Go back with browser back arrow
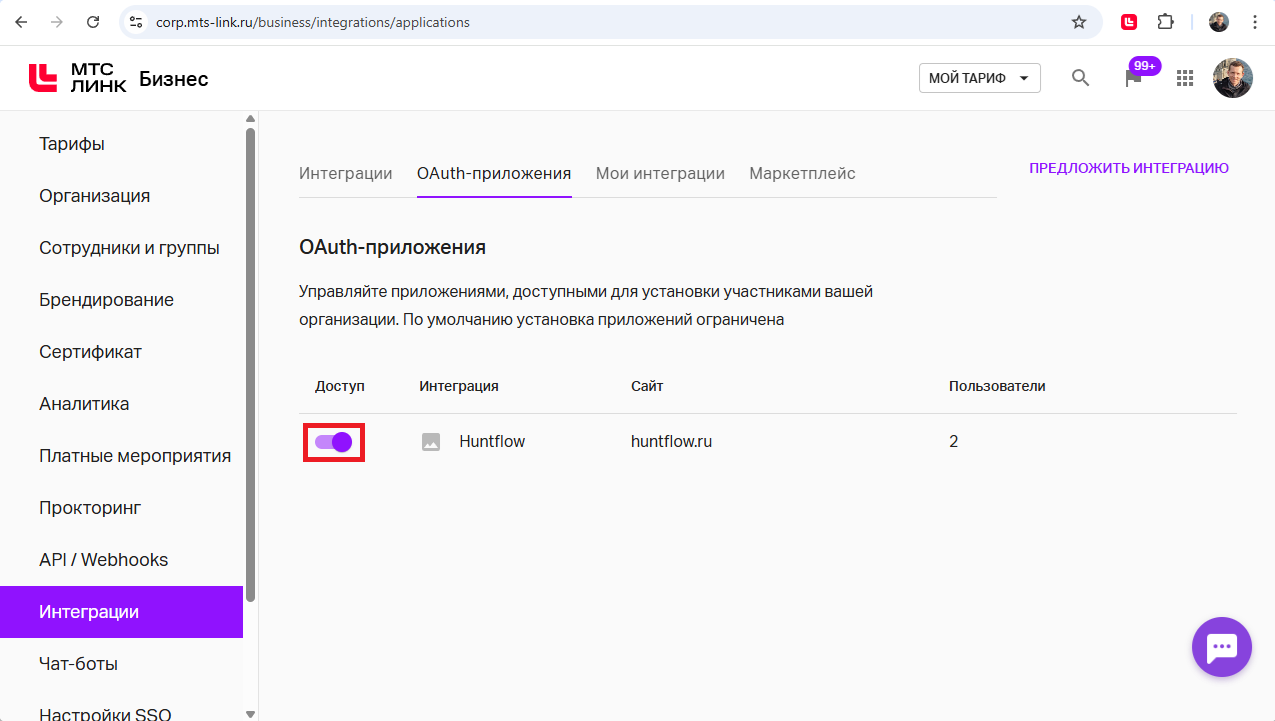This screenshot has width=1275, height=721. pos(21,22)
